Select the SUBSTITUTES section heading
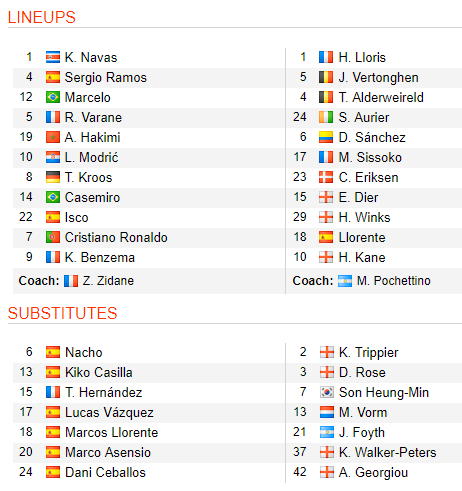Viewport: 462px width, 491px height. click(63, 313)
